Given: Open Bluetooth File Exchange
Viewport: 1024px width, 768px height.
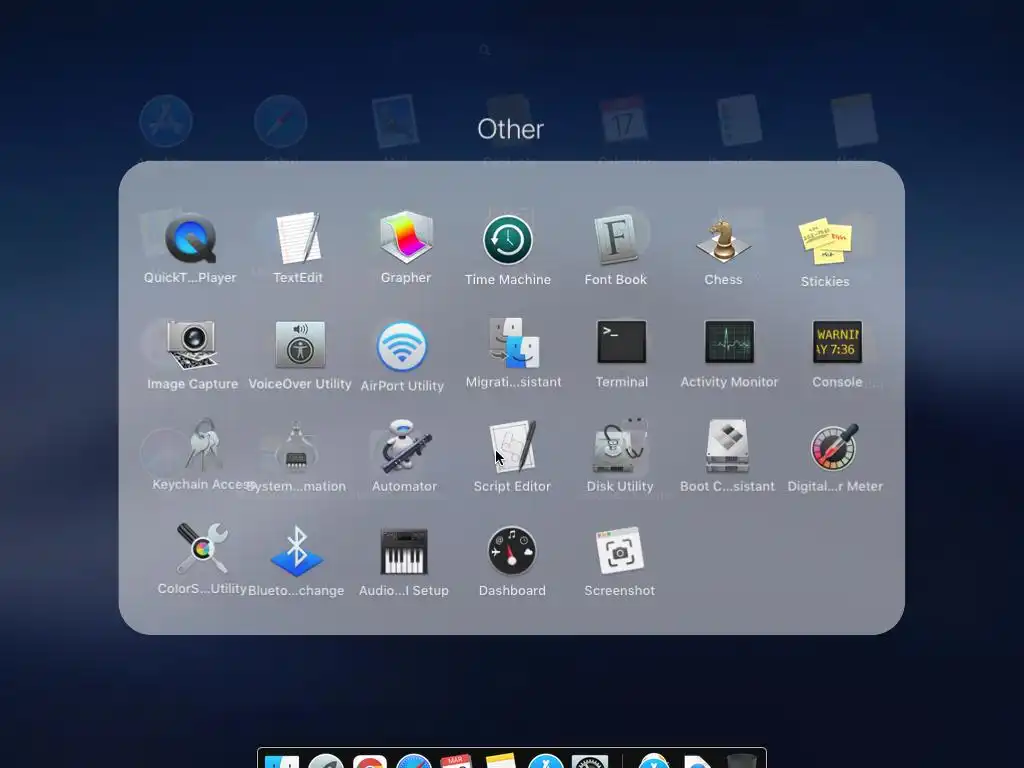Looking at the screenshot, I should 296,552.
